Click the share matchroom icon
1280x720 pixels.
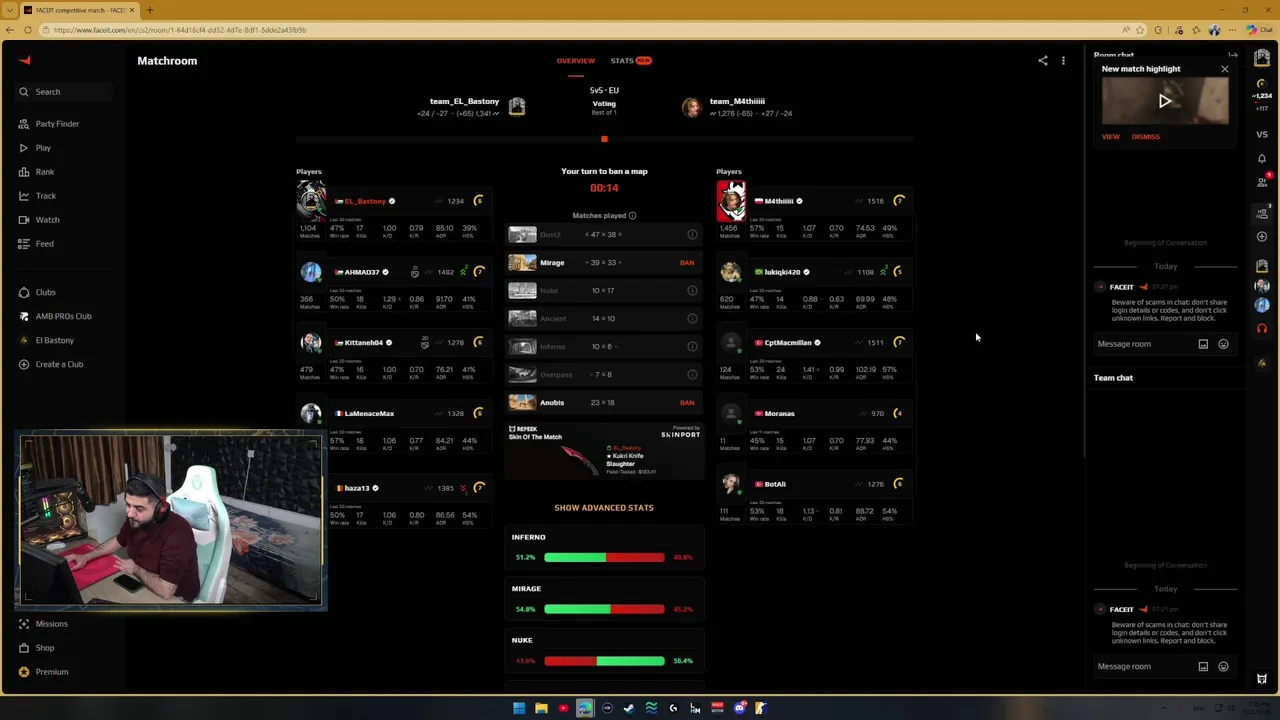1043,61
